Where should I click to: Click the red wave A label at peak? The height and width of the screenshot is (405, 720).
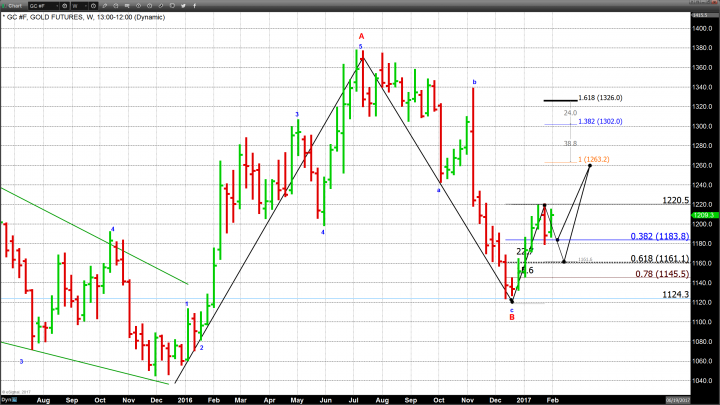[362, 35]
